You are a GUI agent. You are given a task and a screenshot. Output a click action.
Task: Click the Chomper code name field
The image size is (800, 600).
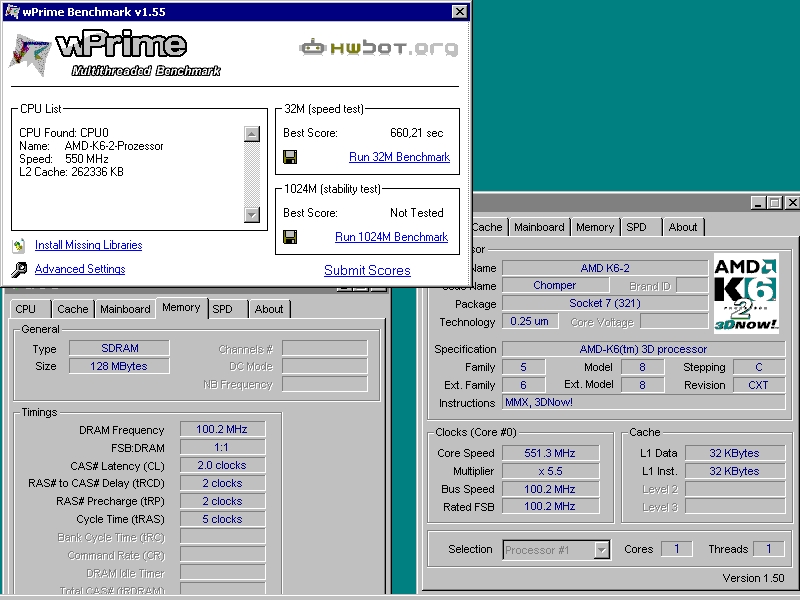tap(555, 285)
